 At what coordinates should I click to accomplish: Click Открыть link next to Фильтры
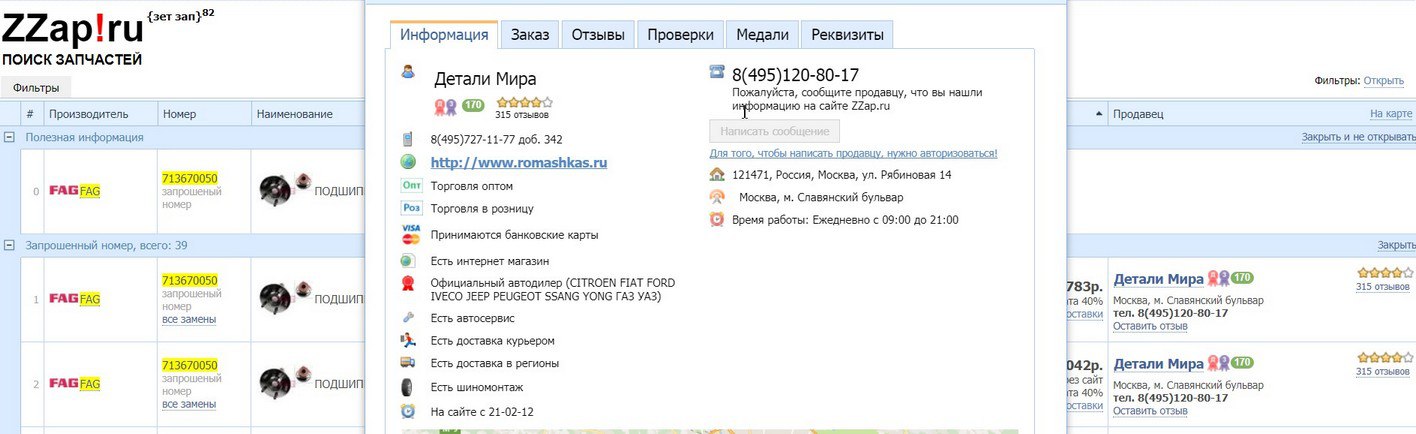click(1384, 81)
